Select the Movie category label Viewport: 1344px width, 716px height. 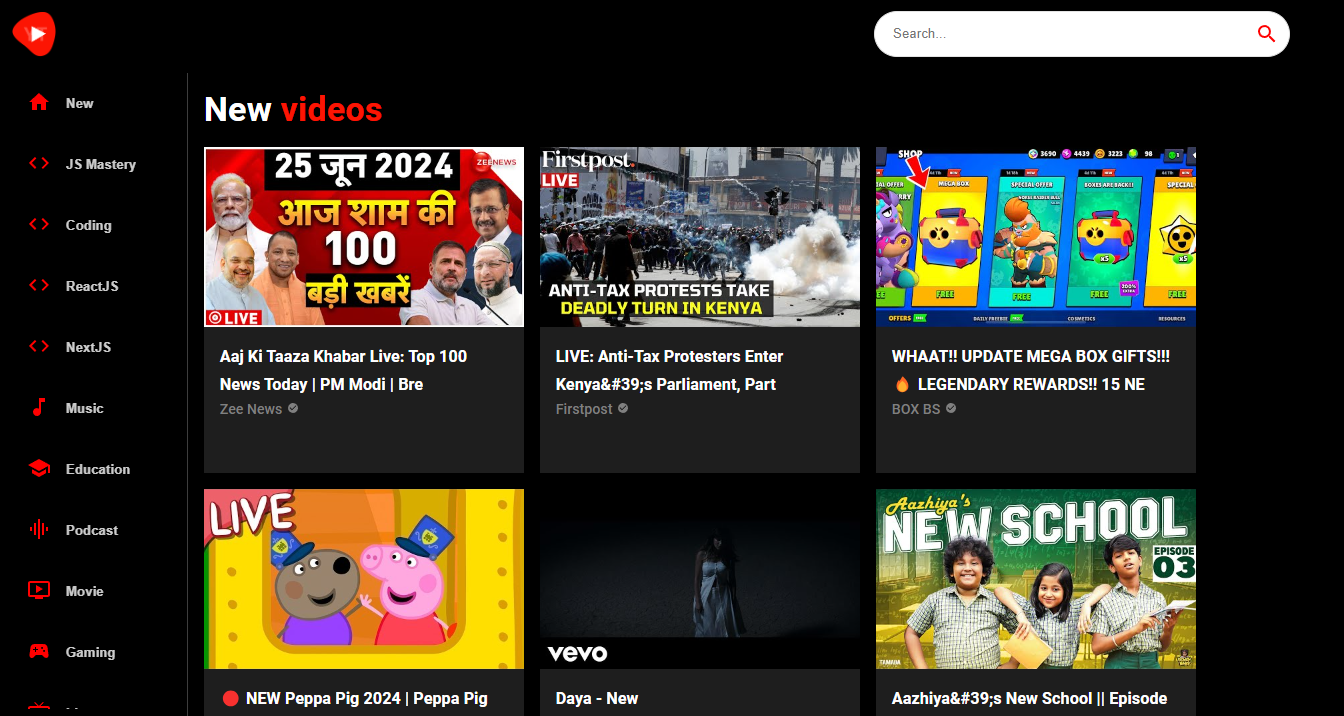(x=85, y=591)
